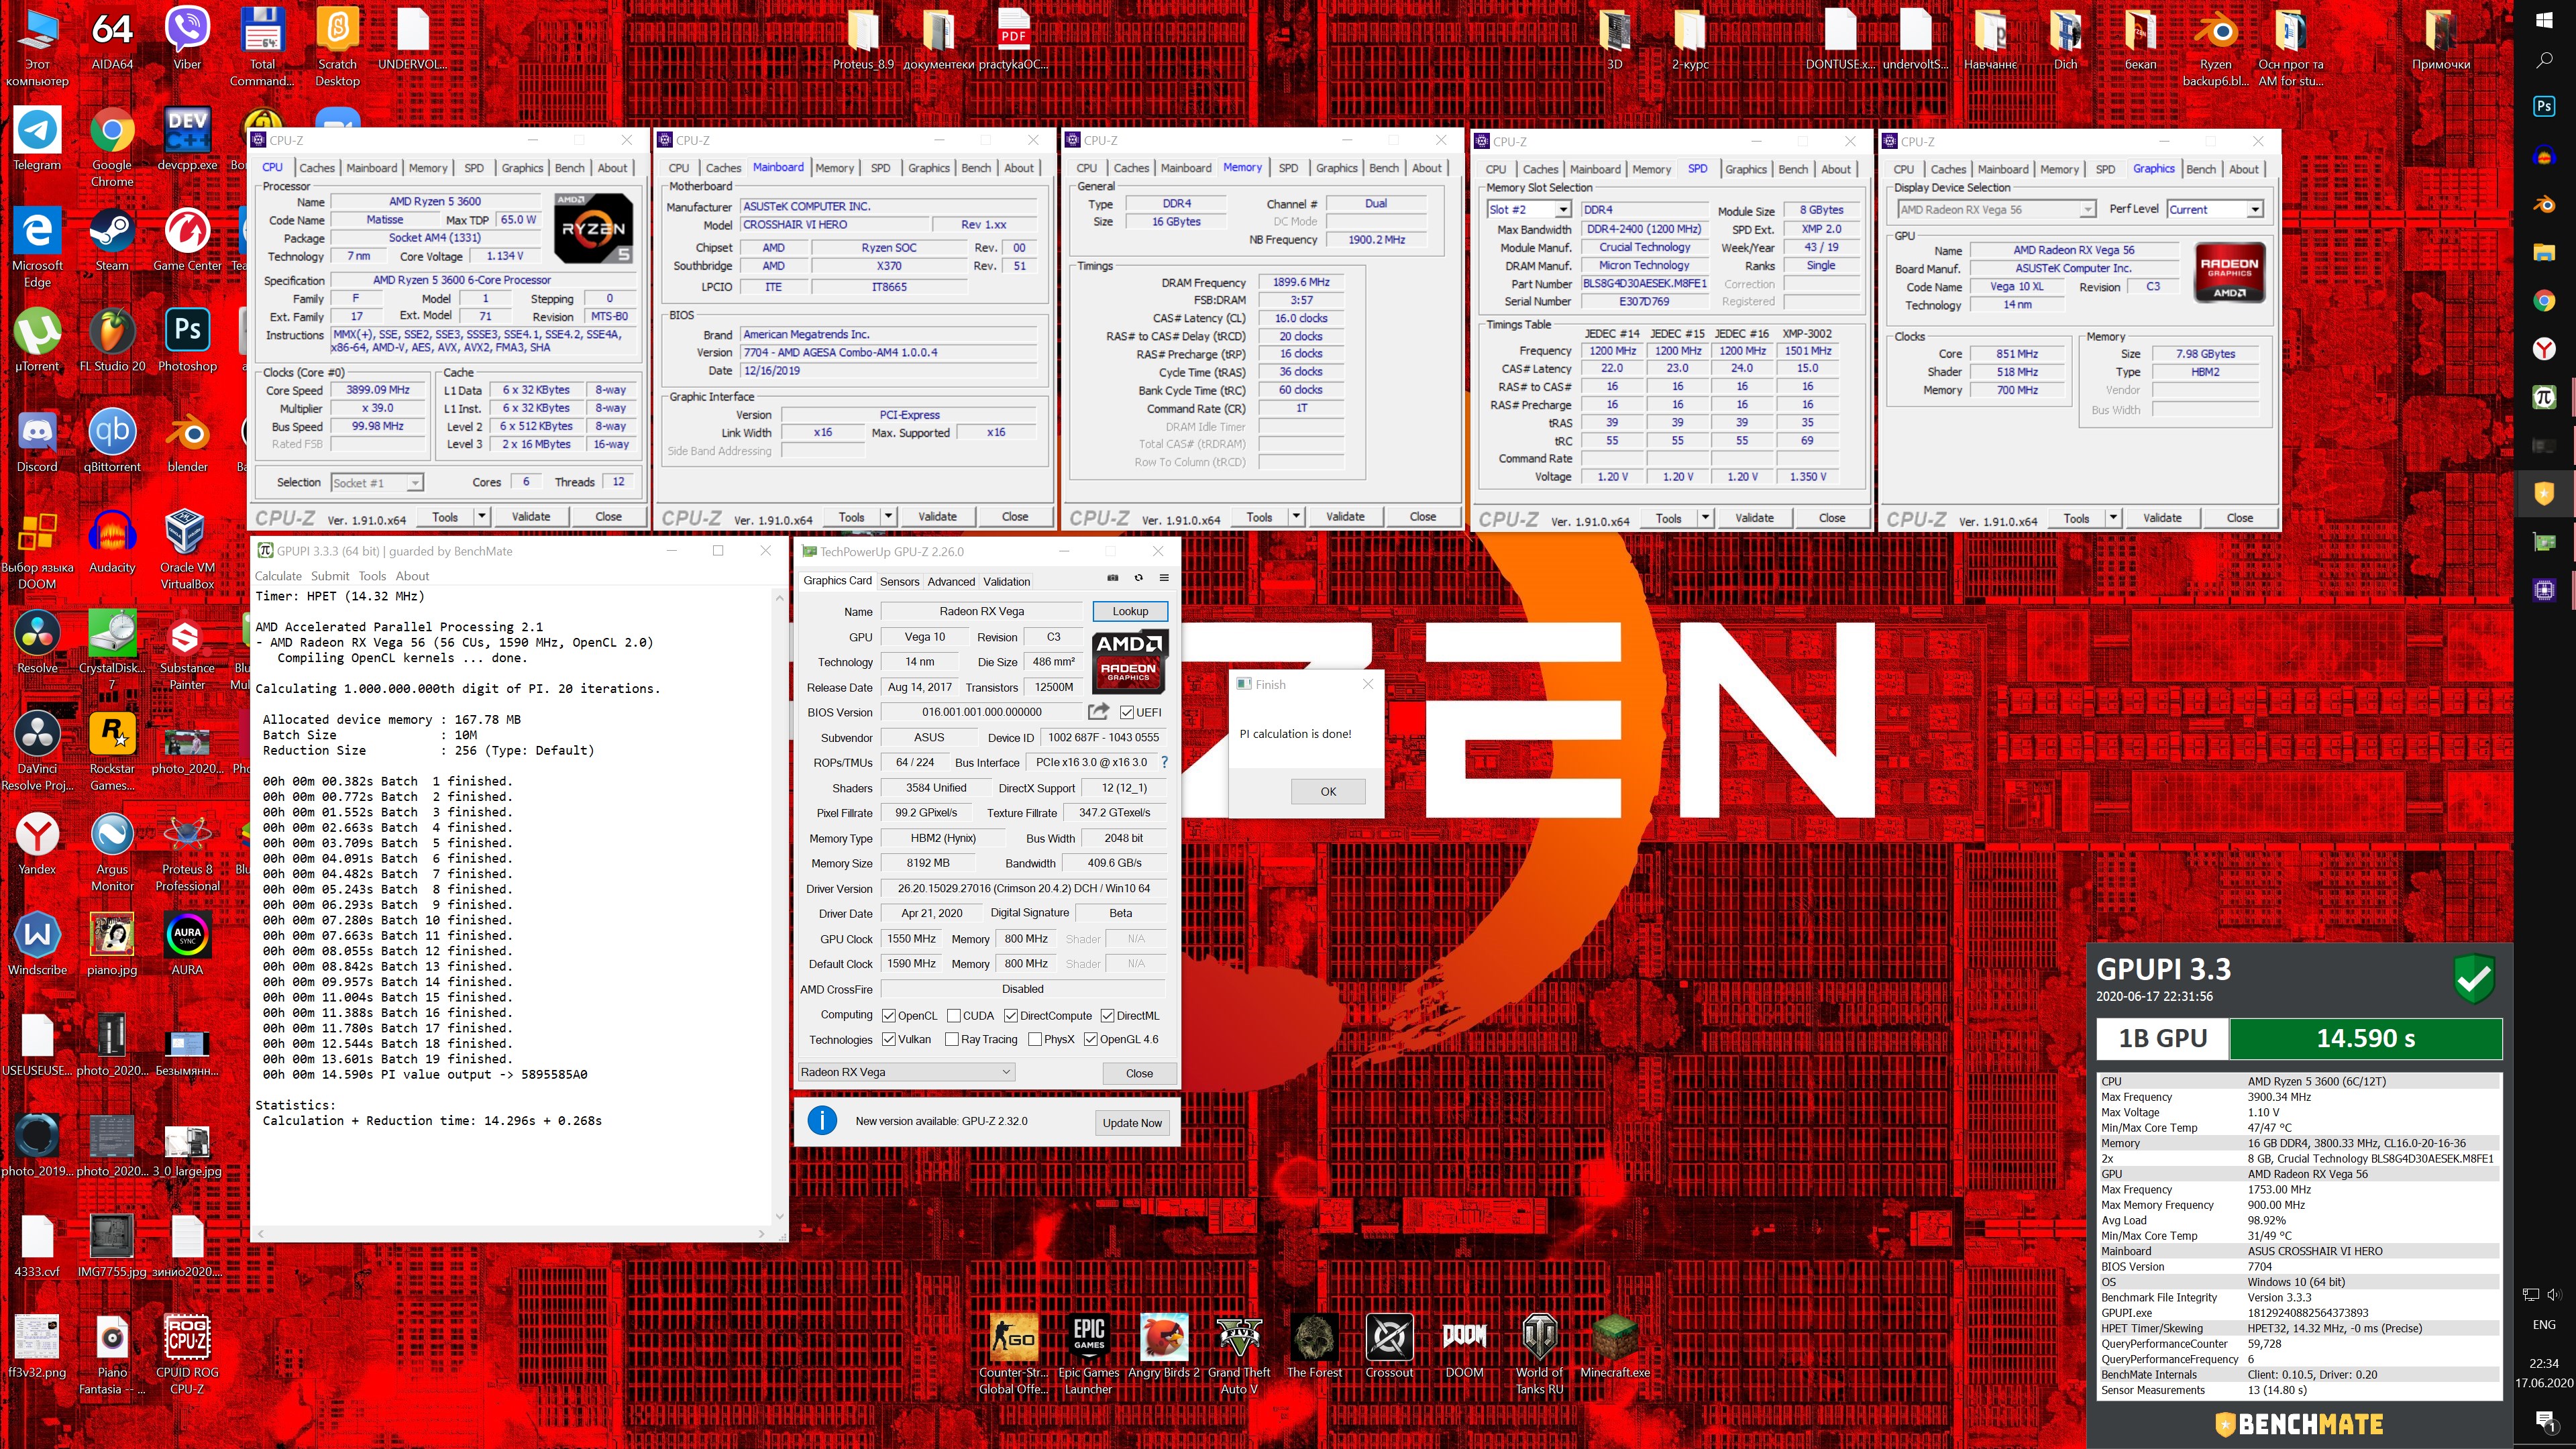Launch qBittorrent from the desktop
This screenshot has height=1449, width=2576.
pyautogui.click(x=112, y=440)
